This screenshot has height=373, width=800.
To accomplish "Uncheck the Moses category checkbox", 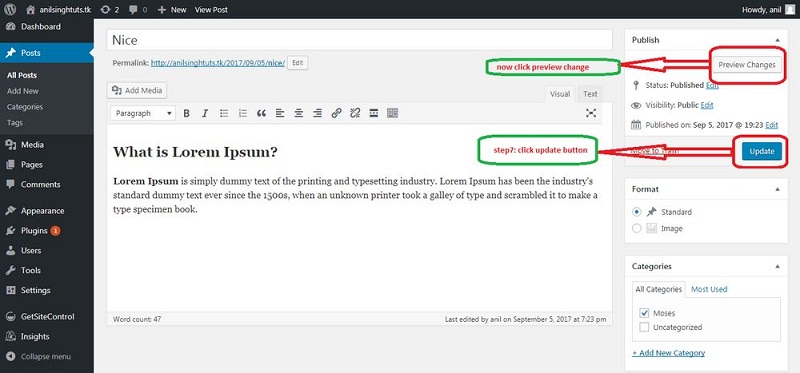I will pyautogui.click(x=644, y=313).
